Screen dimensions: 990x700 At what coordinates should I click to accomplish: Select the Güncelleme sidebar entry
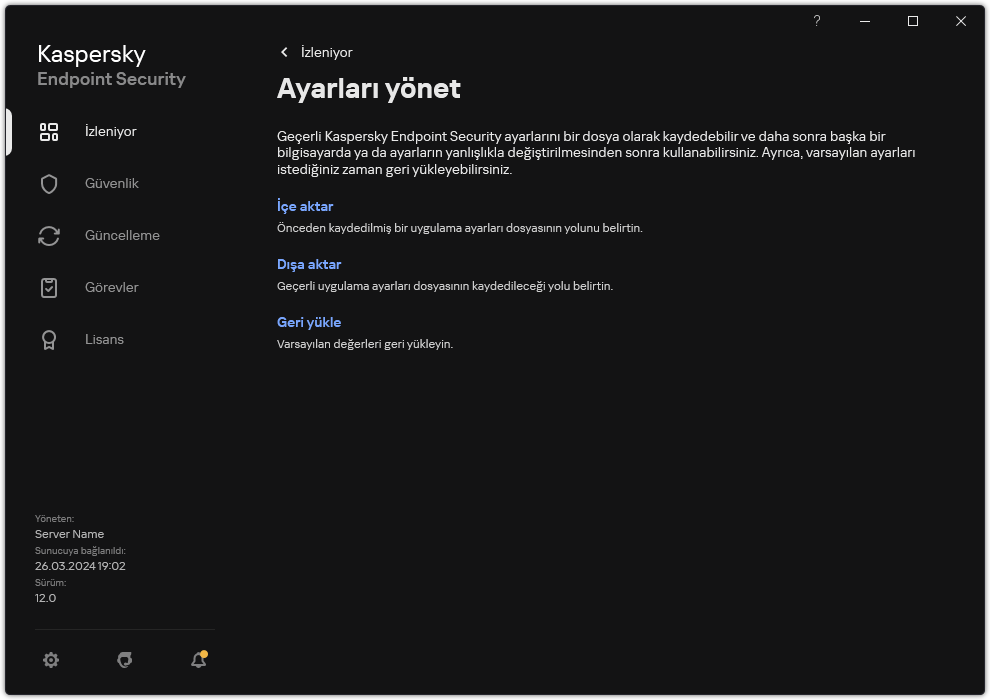[x=111, y=235]
